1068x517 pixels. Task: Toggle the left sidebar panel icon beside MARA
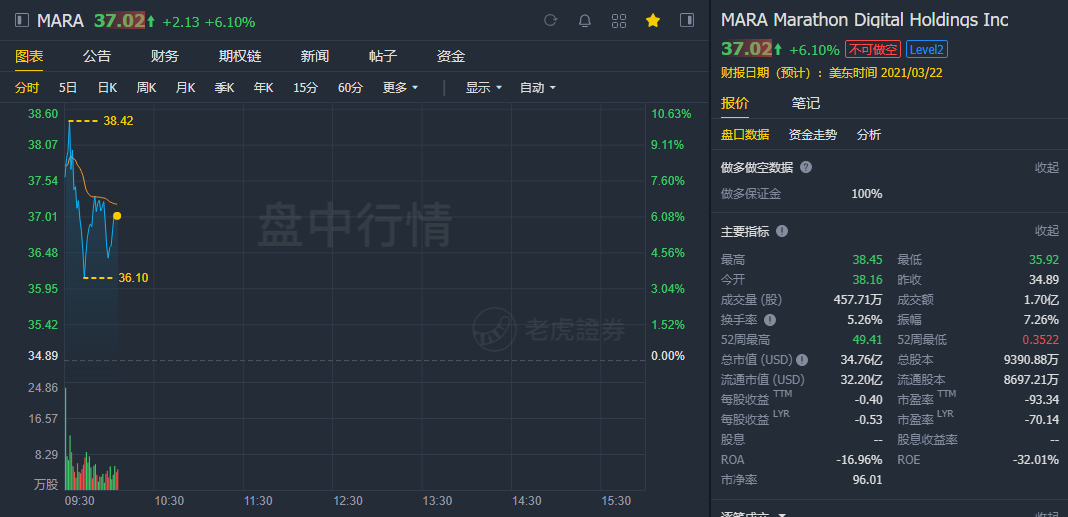(22, 21)
